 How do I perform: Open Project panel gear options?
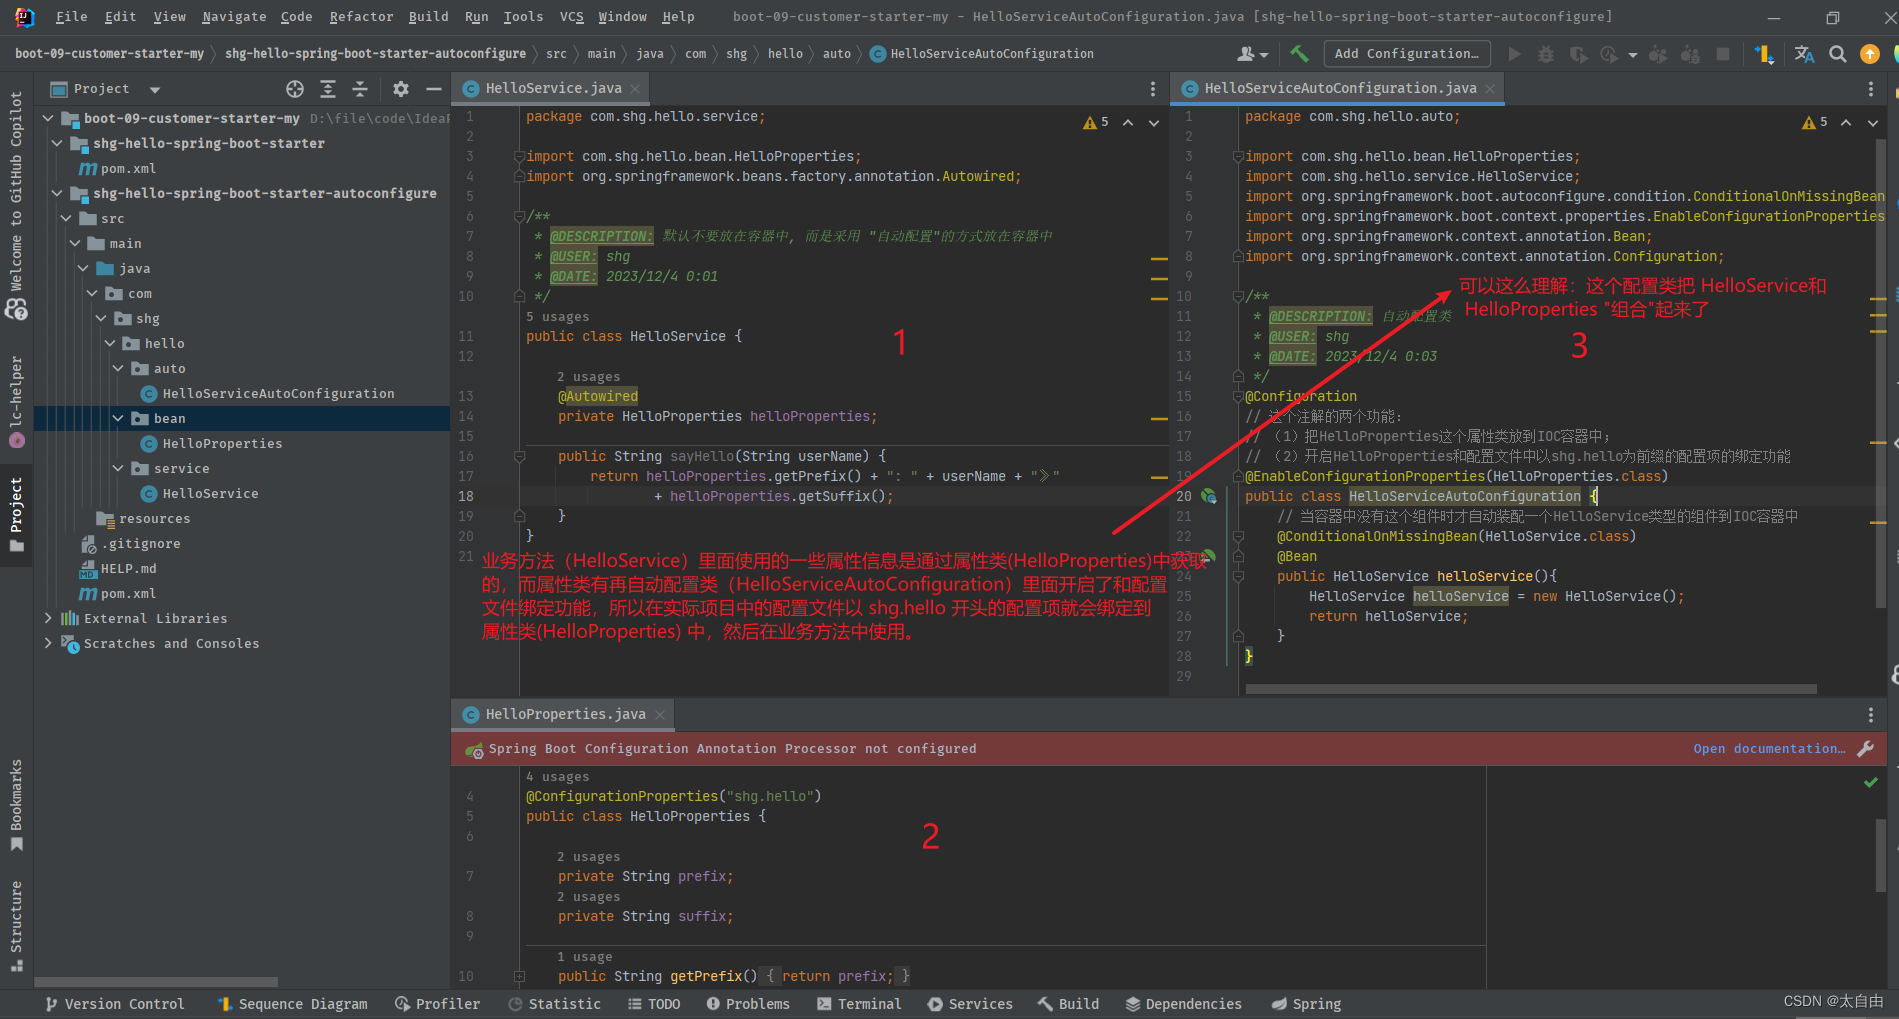pos(401,89)
